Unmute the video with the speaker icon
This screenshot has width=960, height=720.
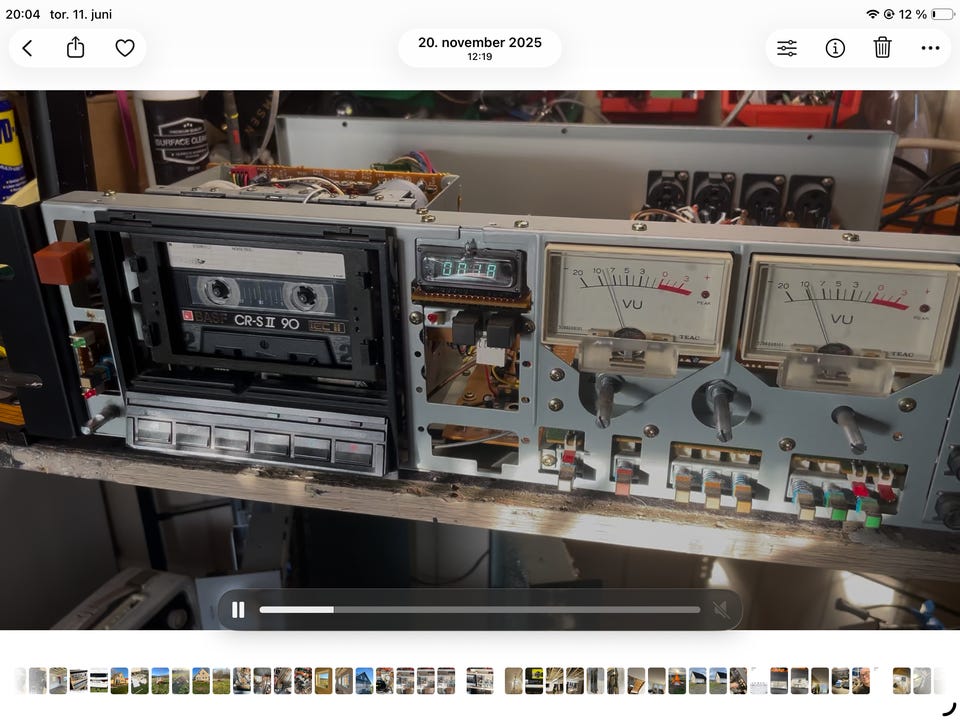point(721,610)
